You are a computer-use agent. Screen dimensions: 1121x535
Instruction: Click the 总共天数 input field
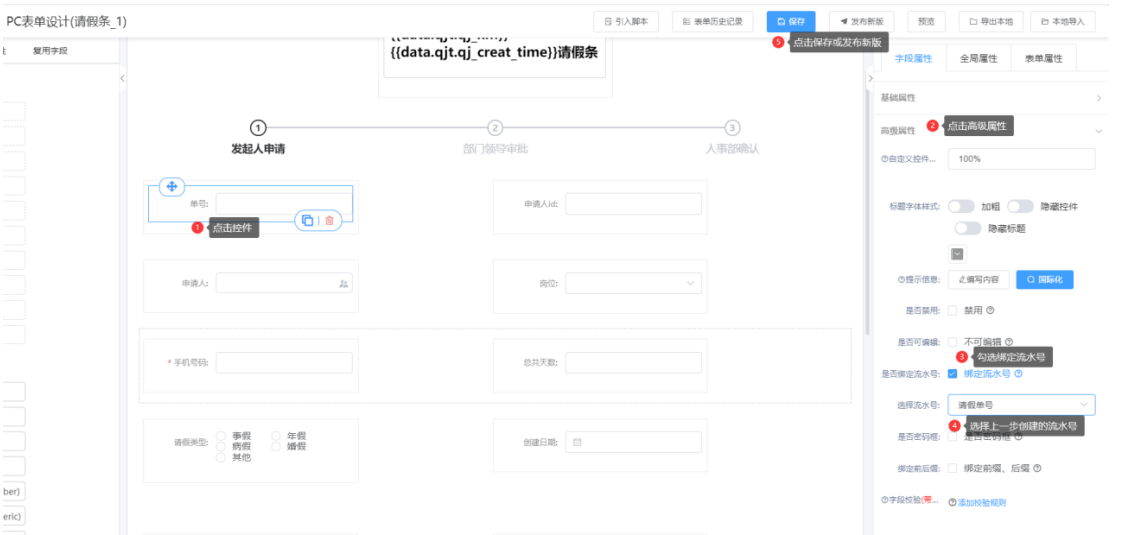click(633, 363)
